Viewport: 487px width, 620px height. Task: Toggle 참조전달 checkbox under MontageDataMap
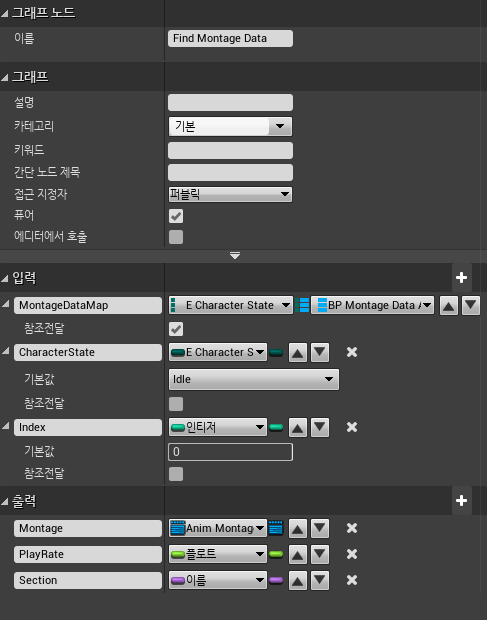click(176, 329)
